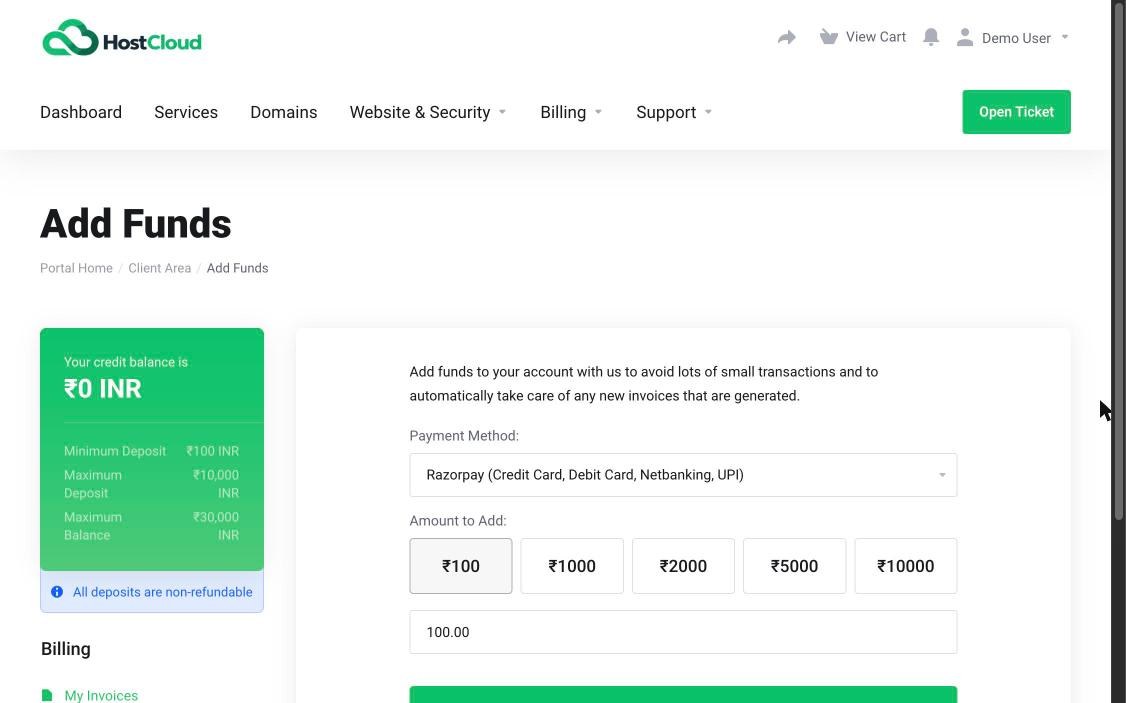
Task: Open the Payment Method dropdown
Action: pos(683,475)
